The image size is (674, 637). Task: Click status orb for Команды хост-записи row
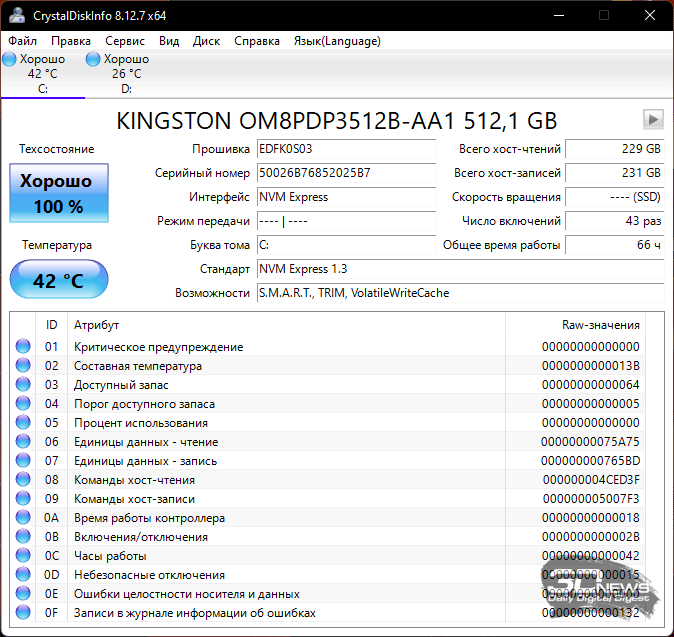tap(23, 498)
